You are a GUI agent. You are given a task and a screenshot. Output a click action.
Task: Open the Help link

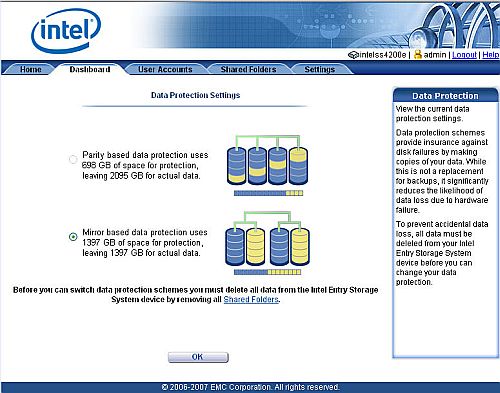[491, 55]
